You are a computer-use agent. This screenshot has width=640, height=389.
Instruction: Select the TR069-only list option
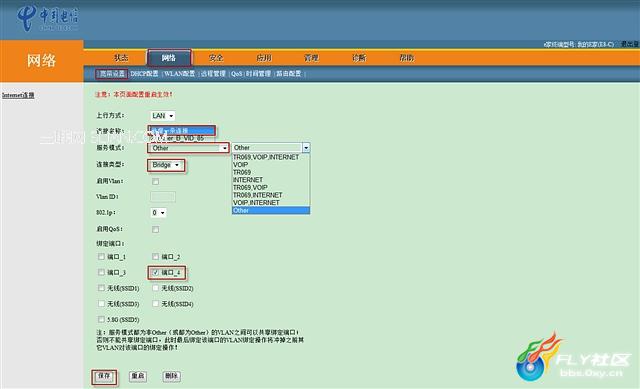point(271,172)
